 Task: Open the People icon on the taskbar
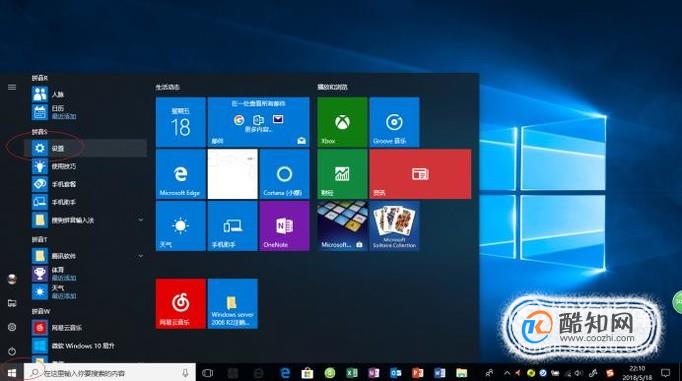tap(489, 373)
